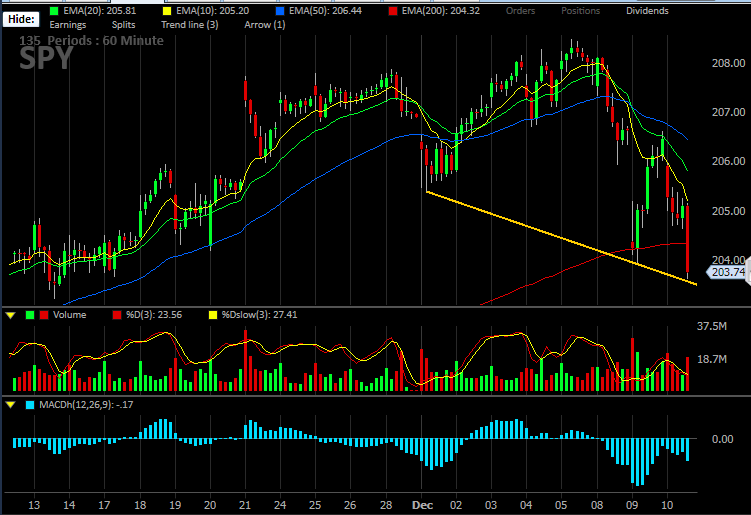This screenshot has width=751, height=515.
Task: Toggle EMA(20) green indicator swatch
Action: [x=55, y=11]
